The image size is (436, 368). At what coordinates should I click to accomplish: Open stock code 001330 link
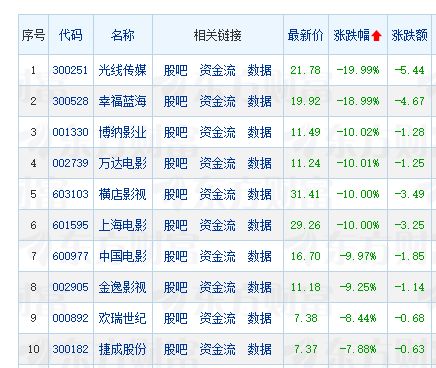point(70,132)
